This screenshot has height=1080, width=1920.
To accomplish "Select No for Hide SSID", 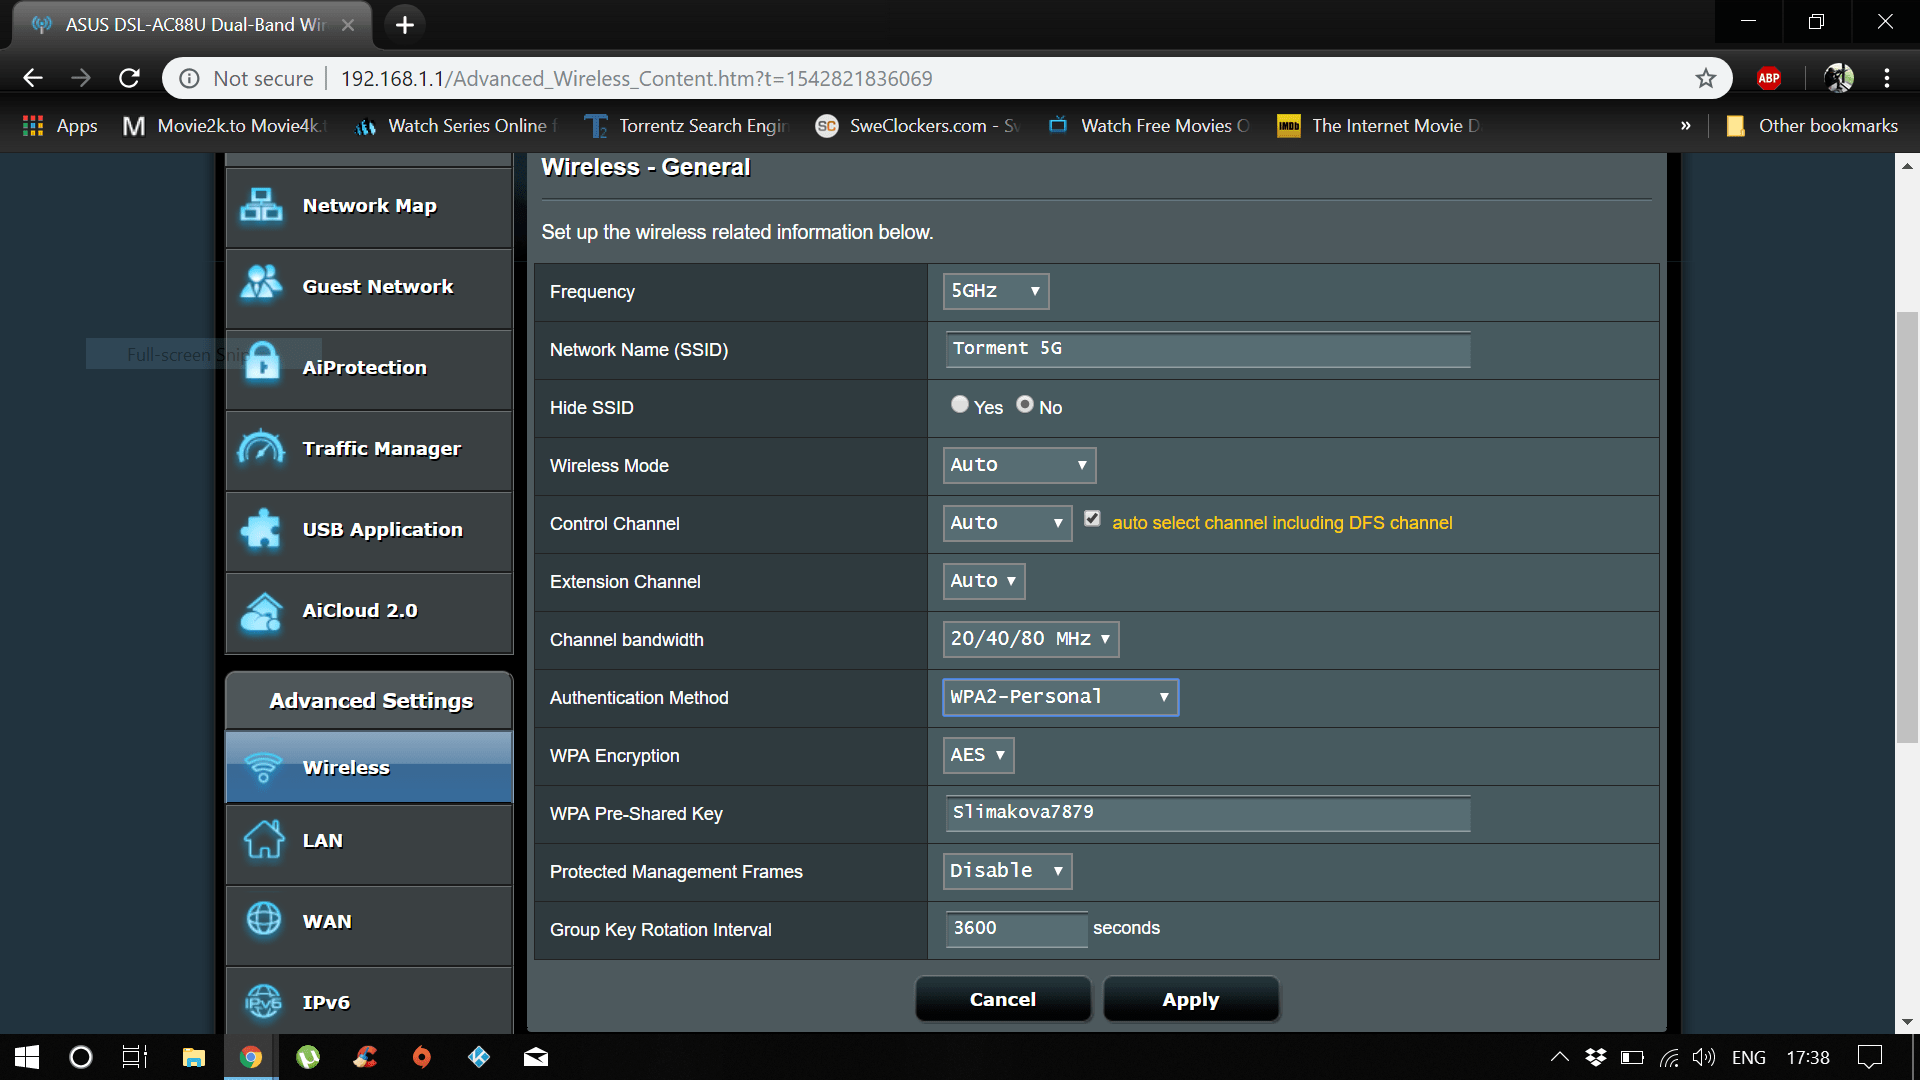I will [x=1025, y=405].
